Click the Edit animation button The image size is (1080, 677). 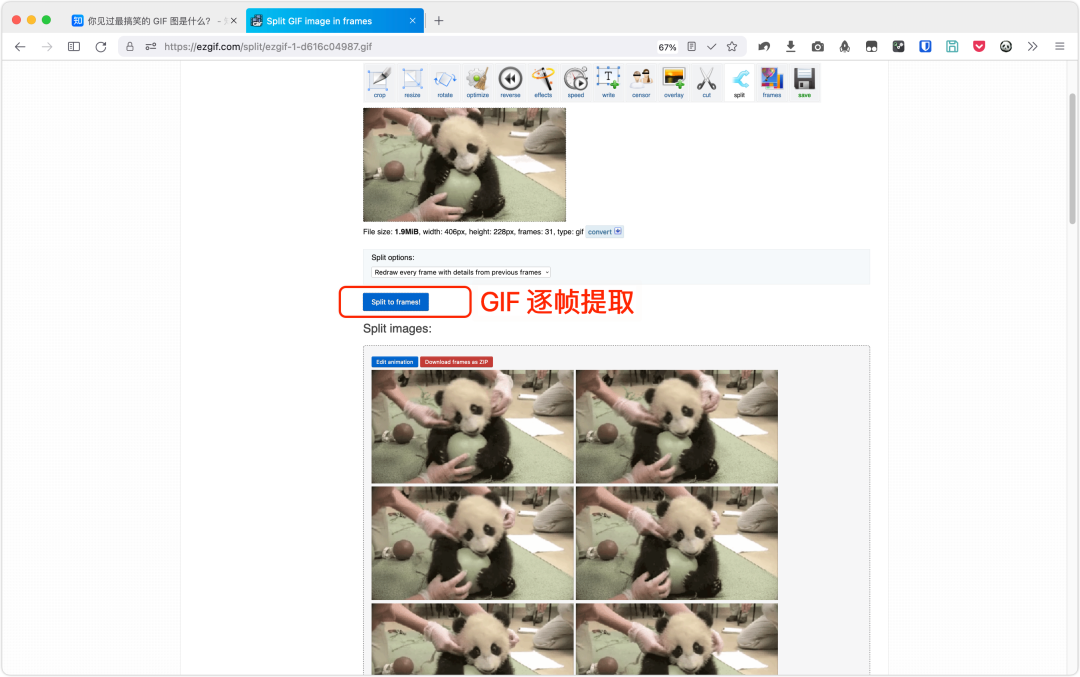click(395, 362)
